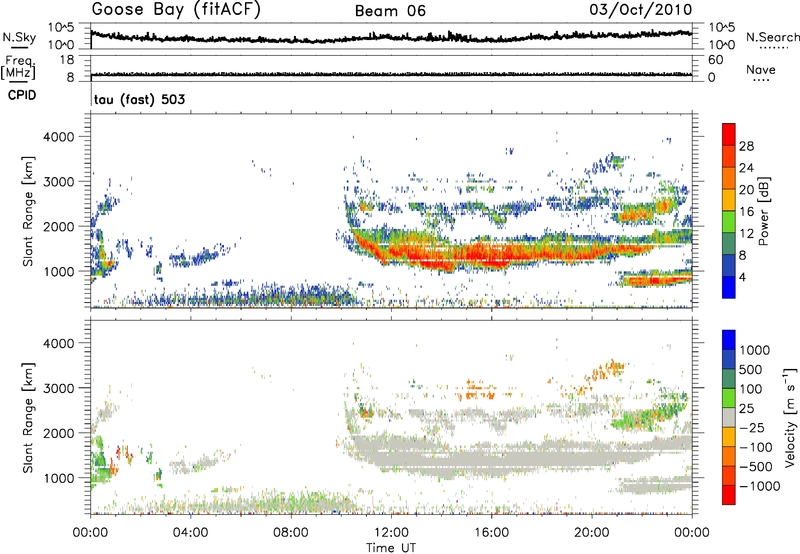Screen dimensions: 800x554
Task: Select the "Beam 06" heading
Action: click(x=390, y=11)
